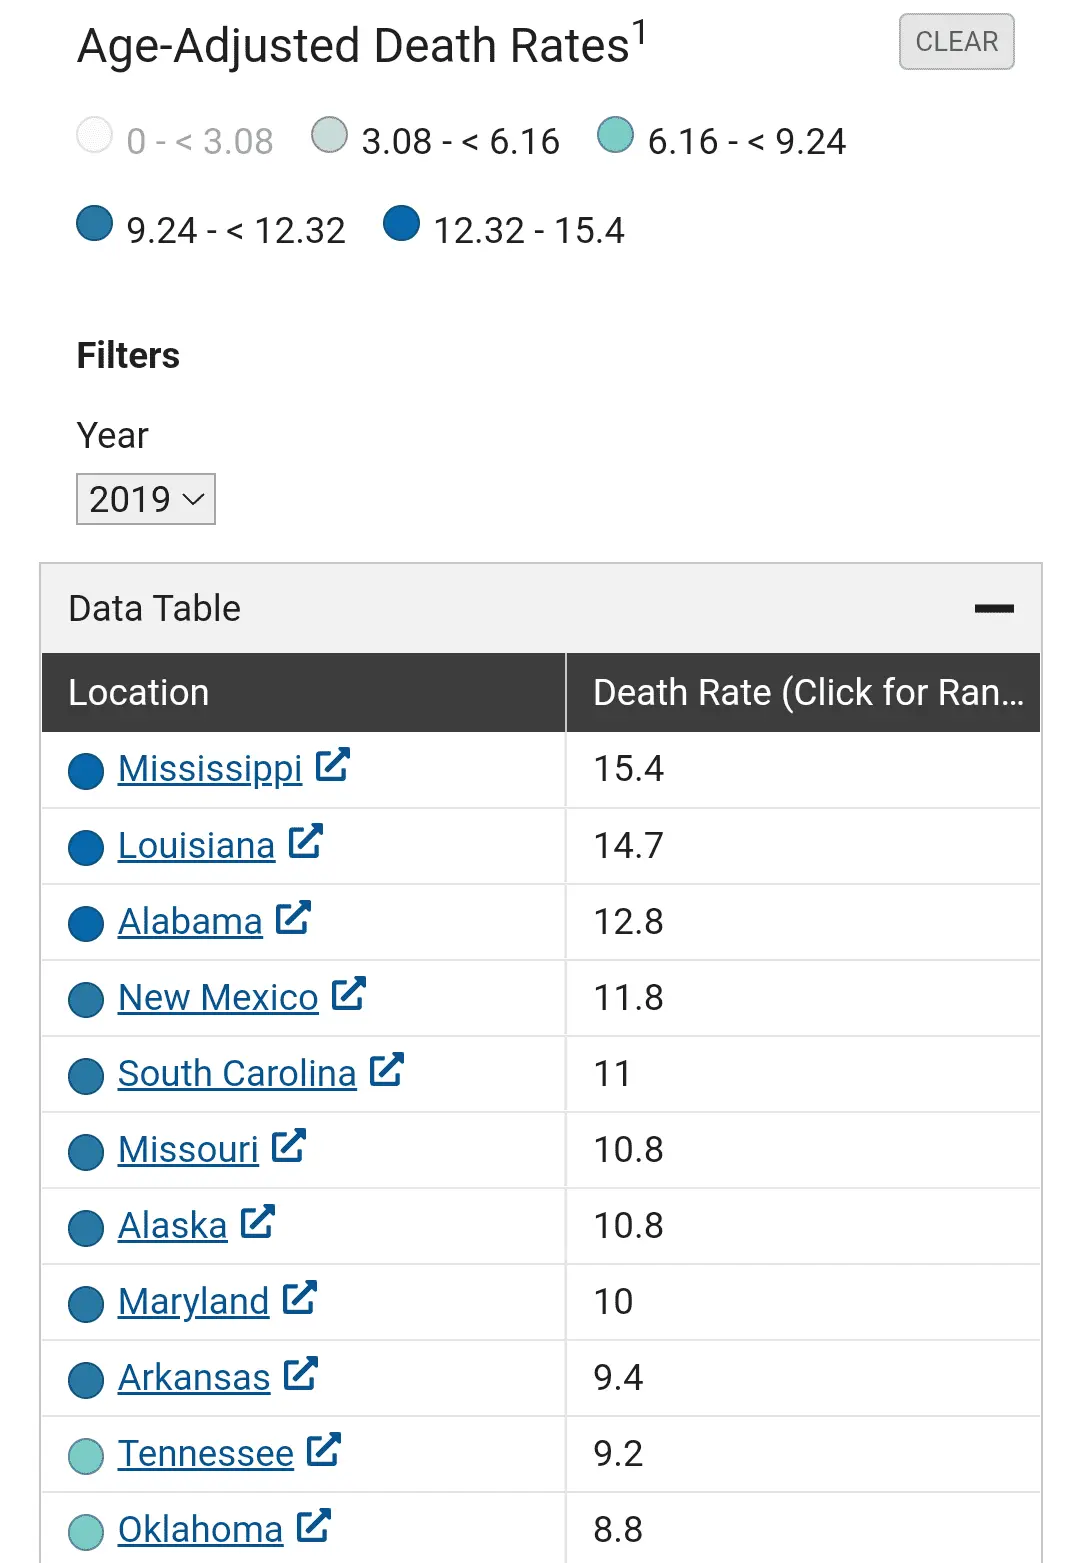
Task: Click external link icon beside South Carolina
Action: pos(386,1070)
